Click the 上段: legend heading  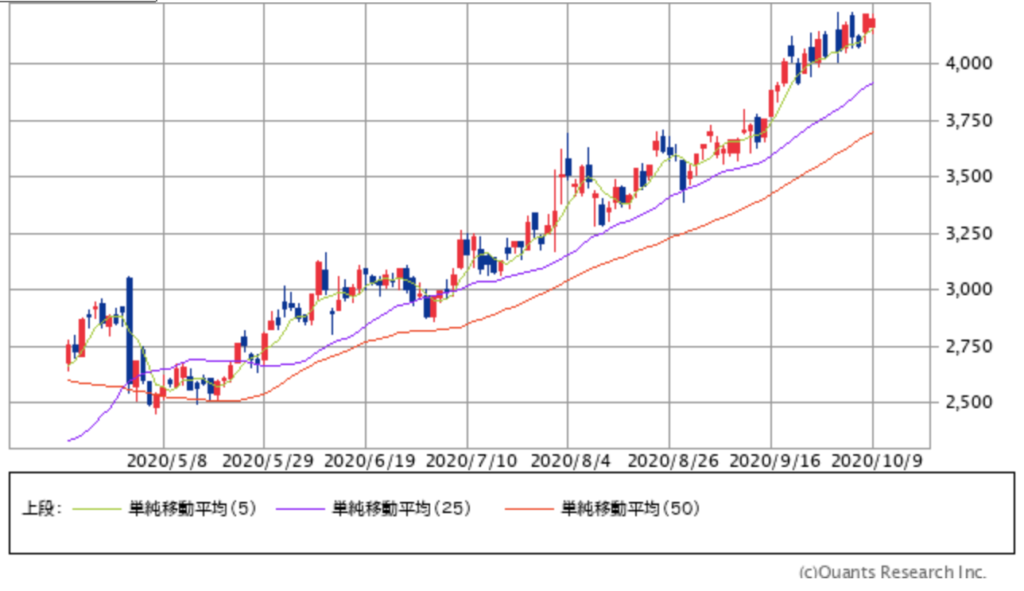[x=42, y=508]
